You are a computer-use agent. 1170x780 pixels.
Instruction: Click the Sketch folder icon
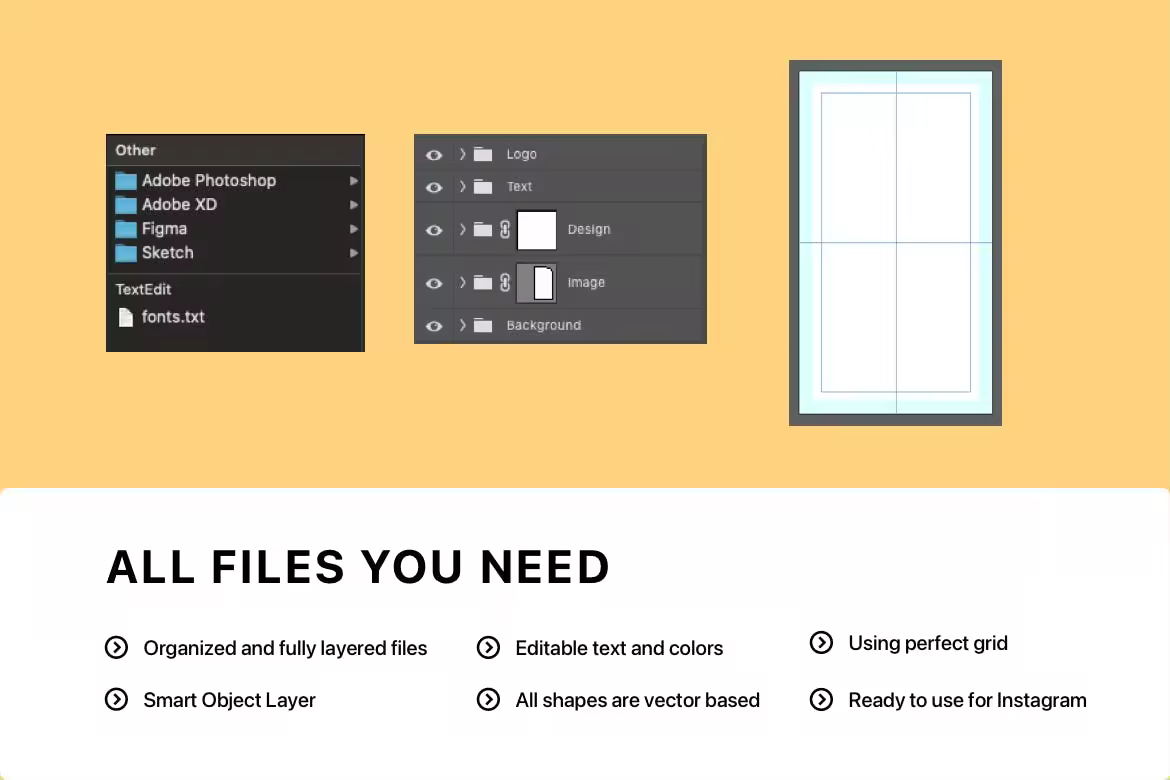(125, 253)
